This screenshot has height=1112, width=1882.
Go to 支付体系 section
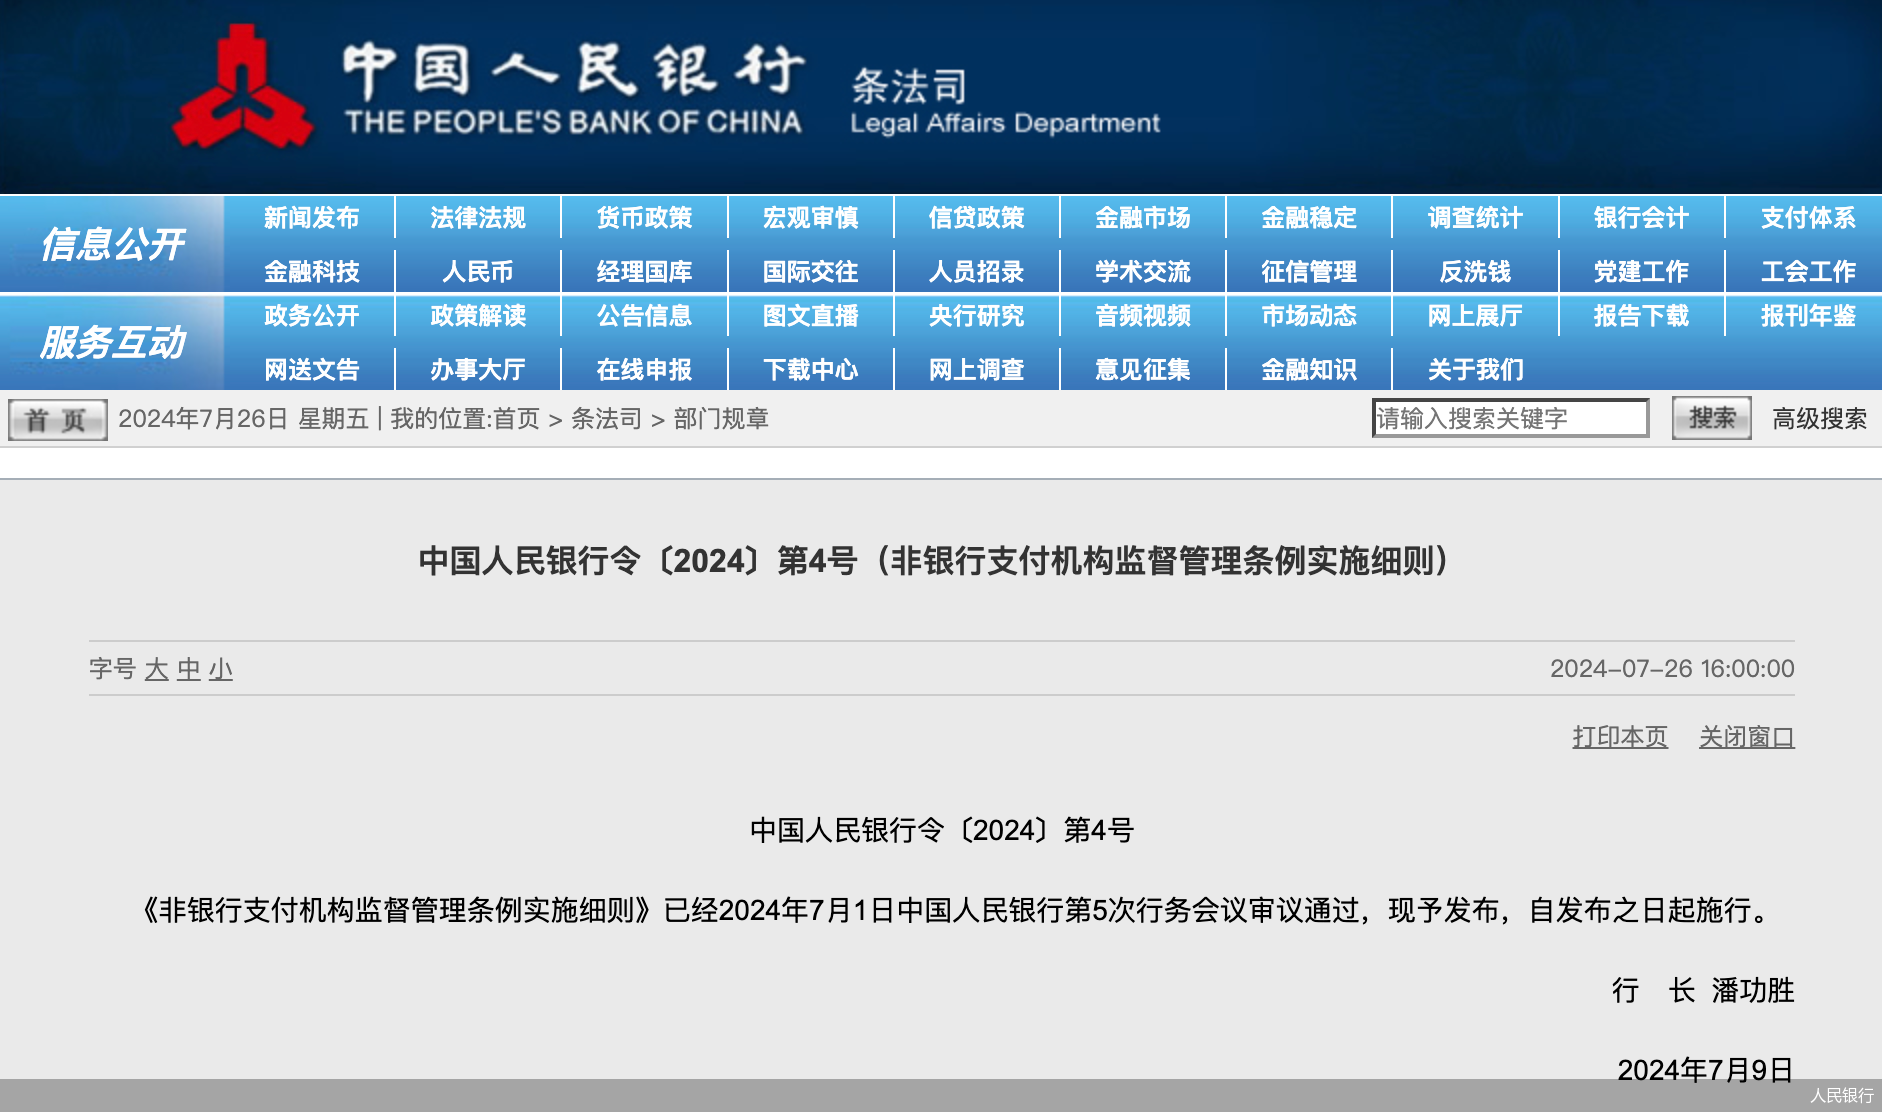pos(1808,218)
